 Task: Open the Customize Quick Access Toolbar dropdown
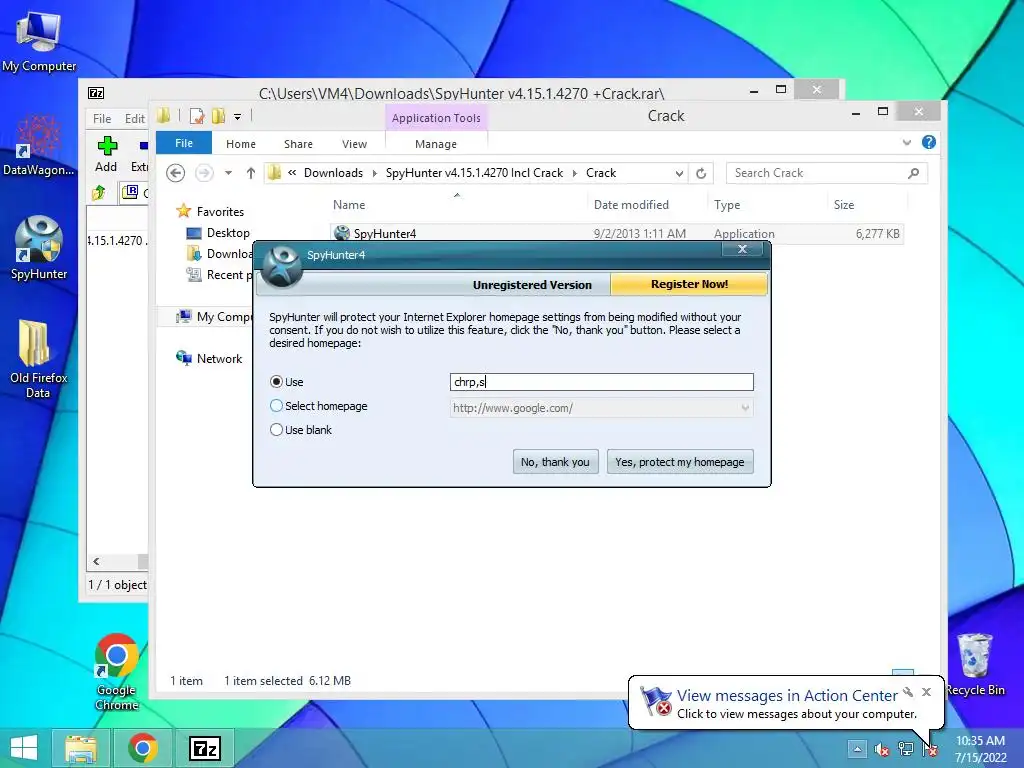point(238,117)
